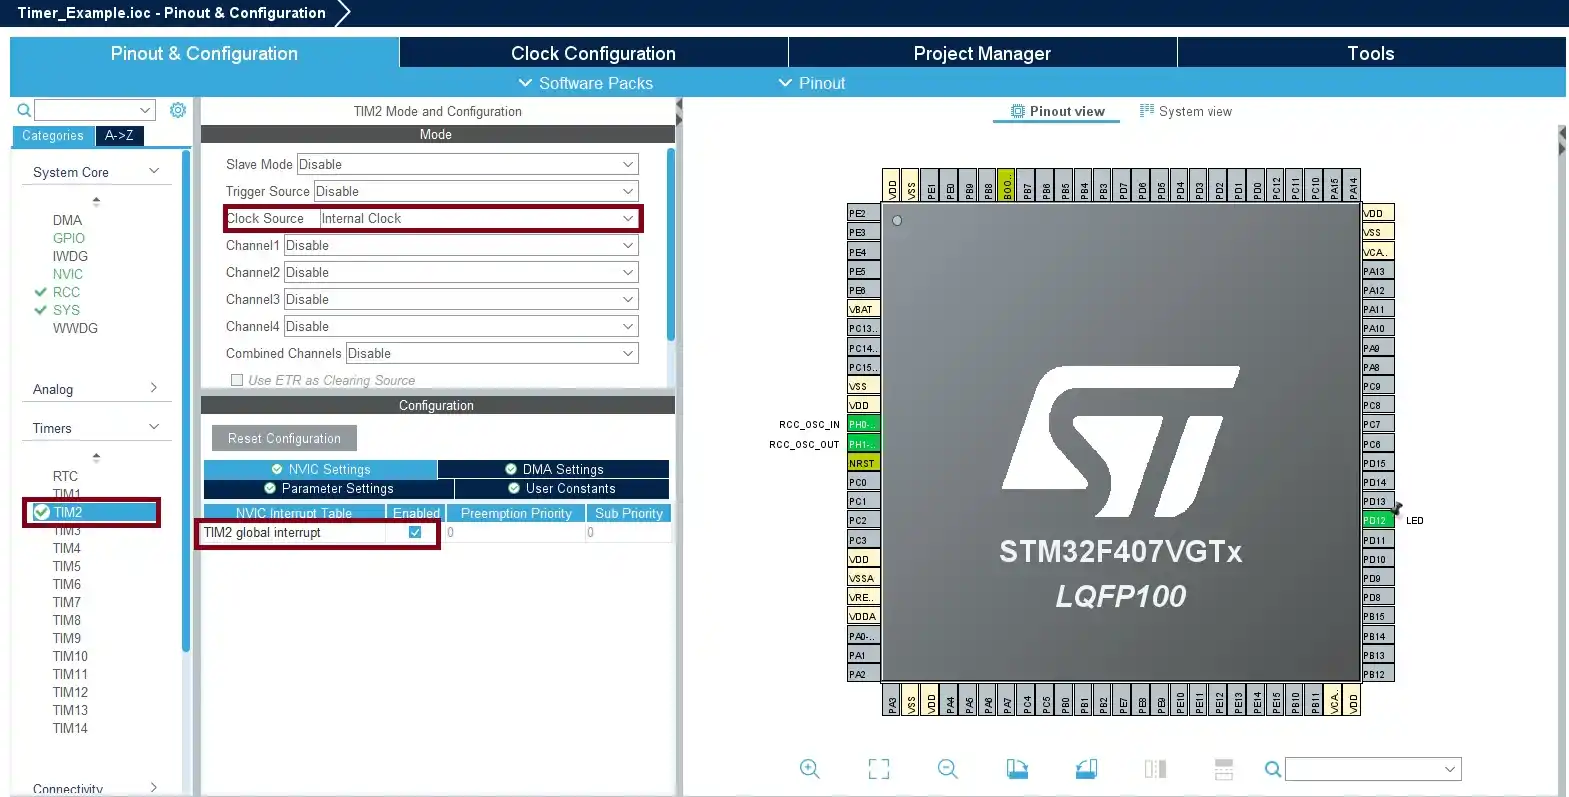Image resolution: width=1569 pixels, height=797 pixels.
Task: Open the Channel1 dropdown
Action: [x=461, y=245]
